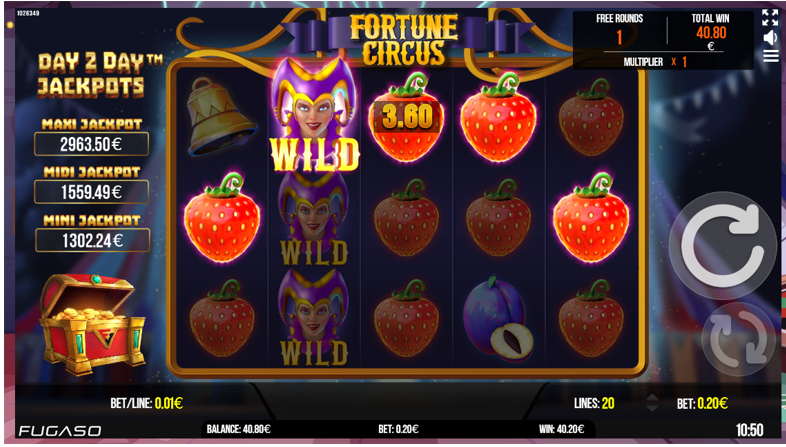Mute the game sound speaker icon
Image resolution: width=786 pixels, height=447 pixels.
[770, 38]
